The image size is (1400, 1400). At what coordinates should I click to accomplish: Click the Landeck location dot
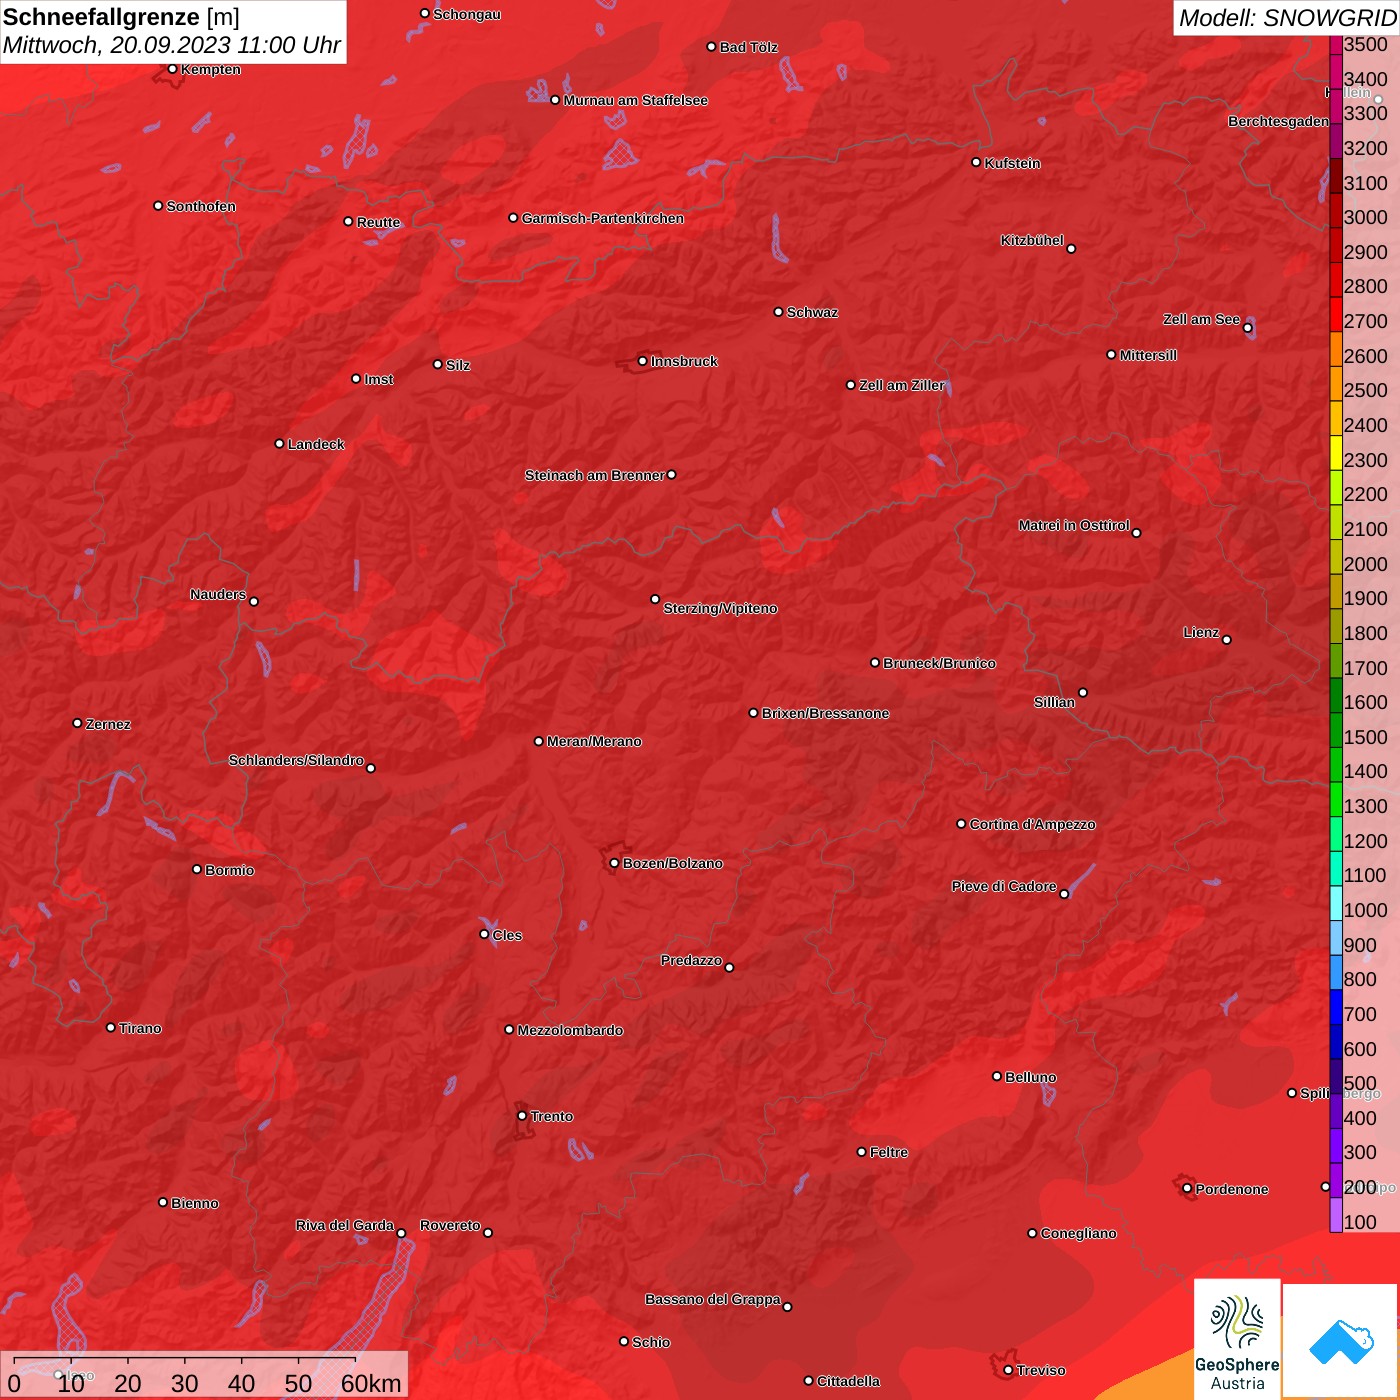tap(279, 443)
